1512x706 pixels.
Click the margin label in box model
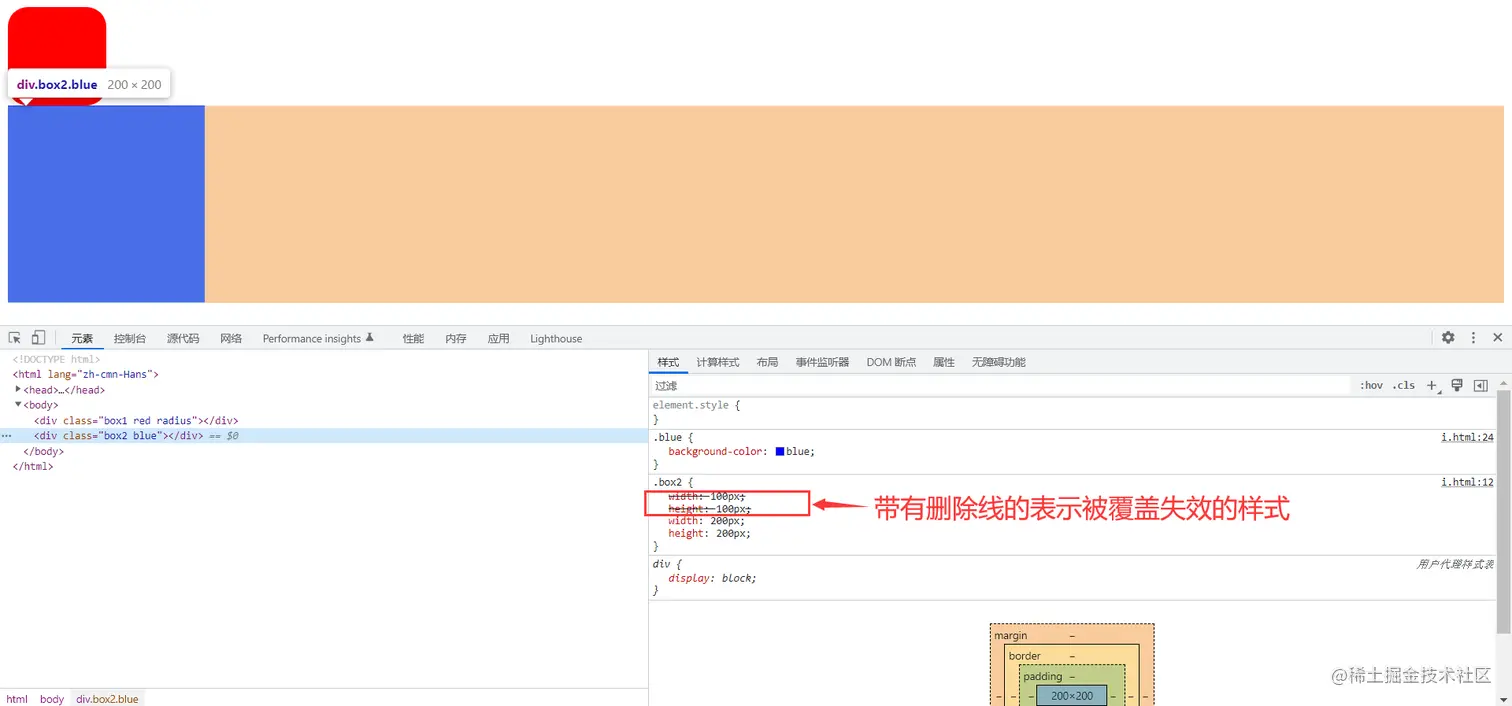[1010, 635]
